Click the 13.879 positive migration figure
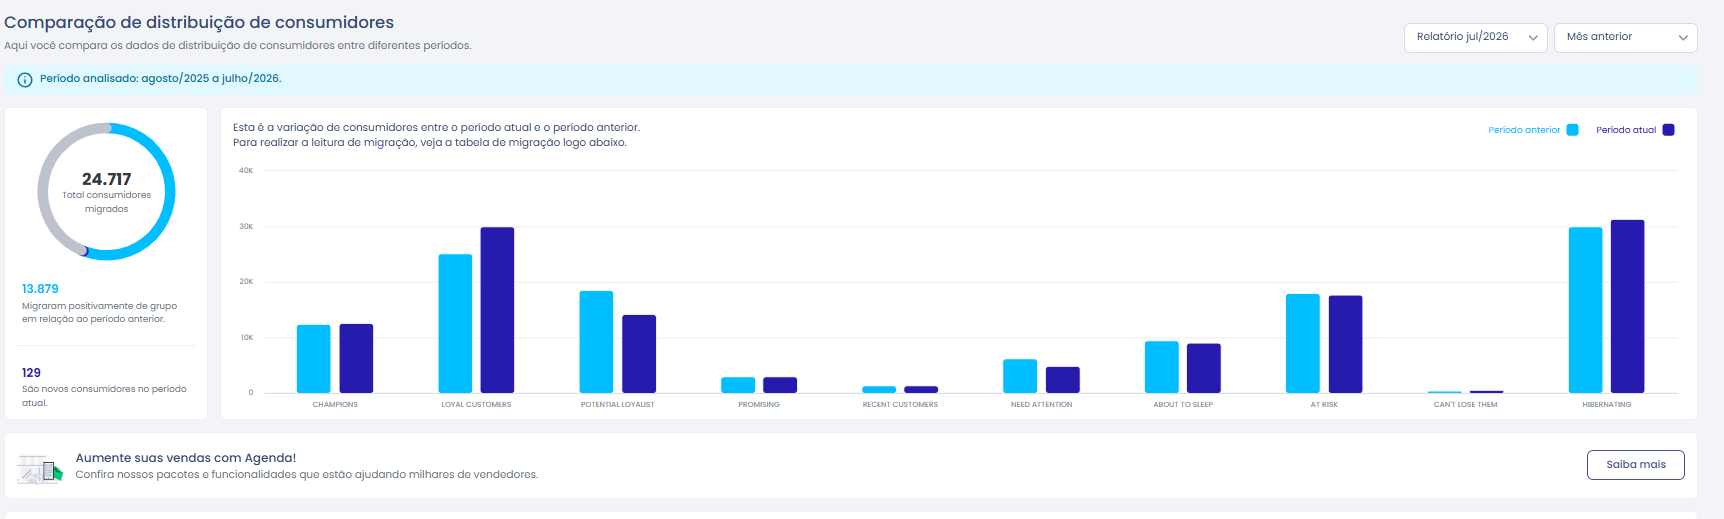 pyautogui.click(x=40, y=289)
